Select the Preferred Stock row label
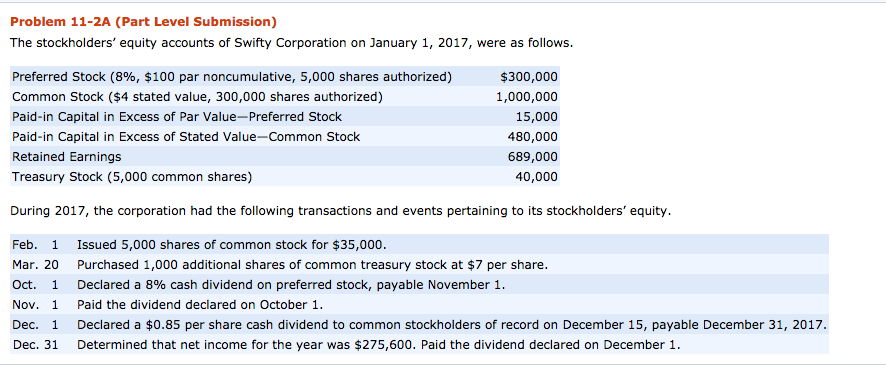886x365 pixels. 232,77
